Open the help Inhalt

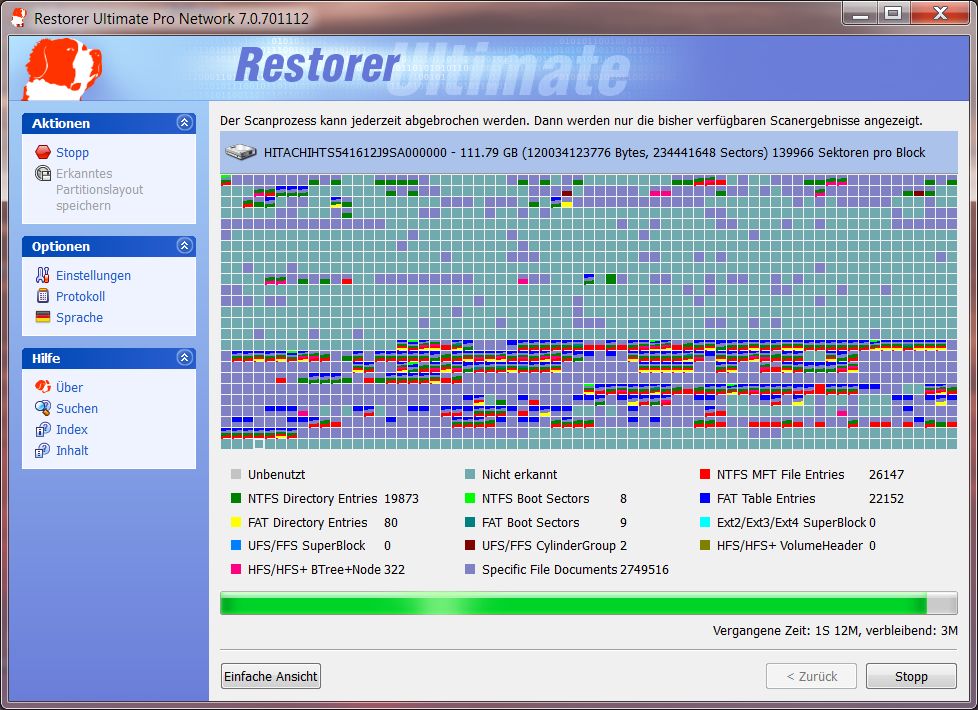pyautogui.click(x=72, y=450)
